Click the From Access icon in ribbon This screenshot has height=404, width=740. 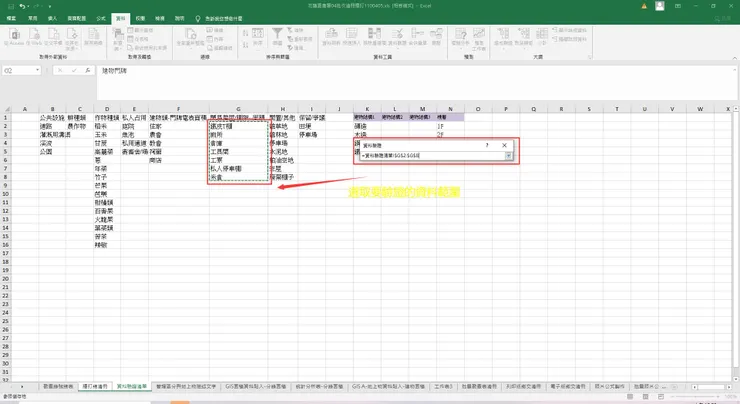(14, 34)
